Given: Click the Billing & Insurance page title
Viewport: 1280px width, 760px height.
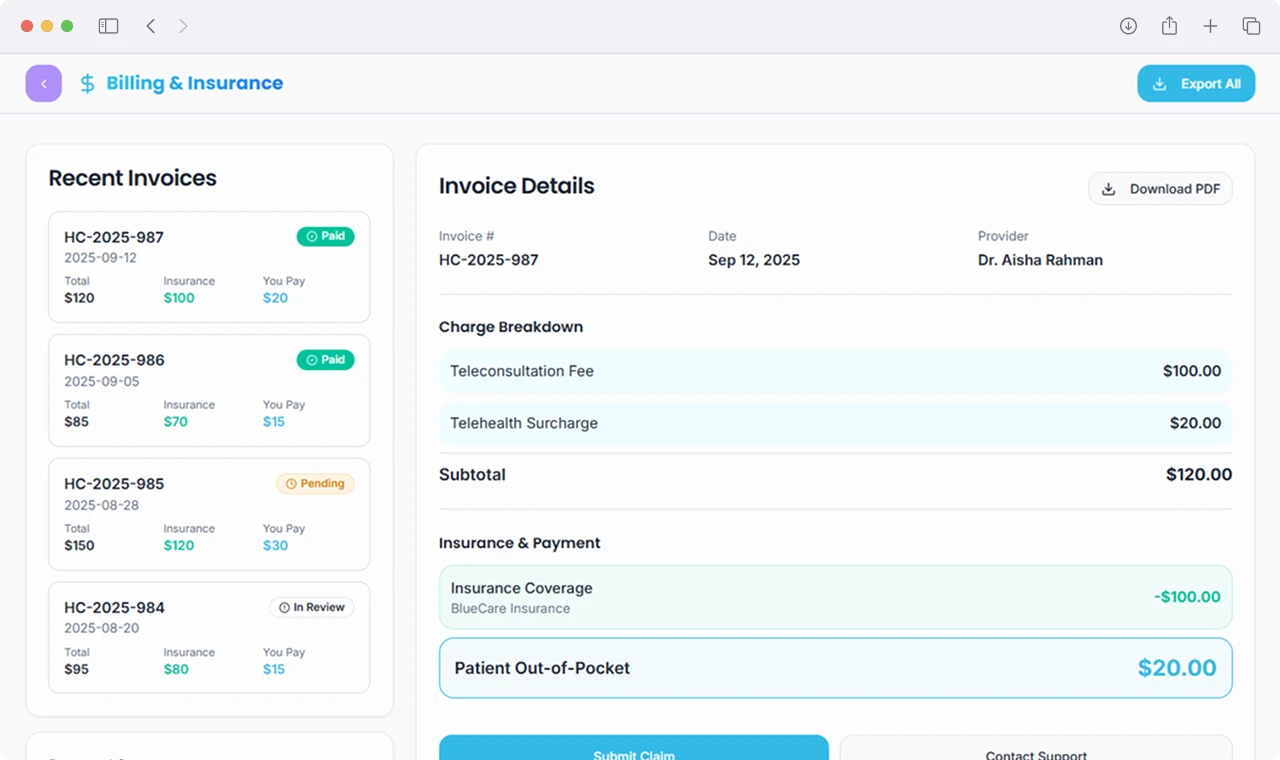Looking at the screenshot, I should (x=195, y=83).
